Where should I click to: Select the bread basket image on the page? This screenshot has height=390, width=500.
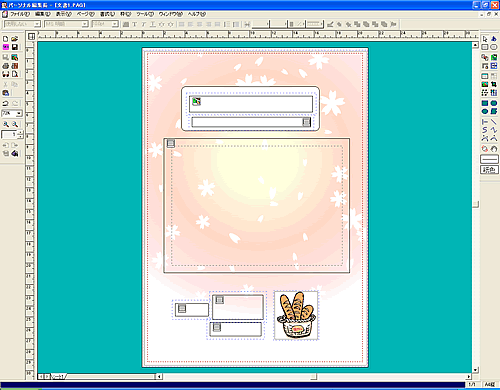296,315
